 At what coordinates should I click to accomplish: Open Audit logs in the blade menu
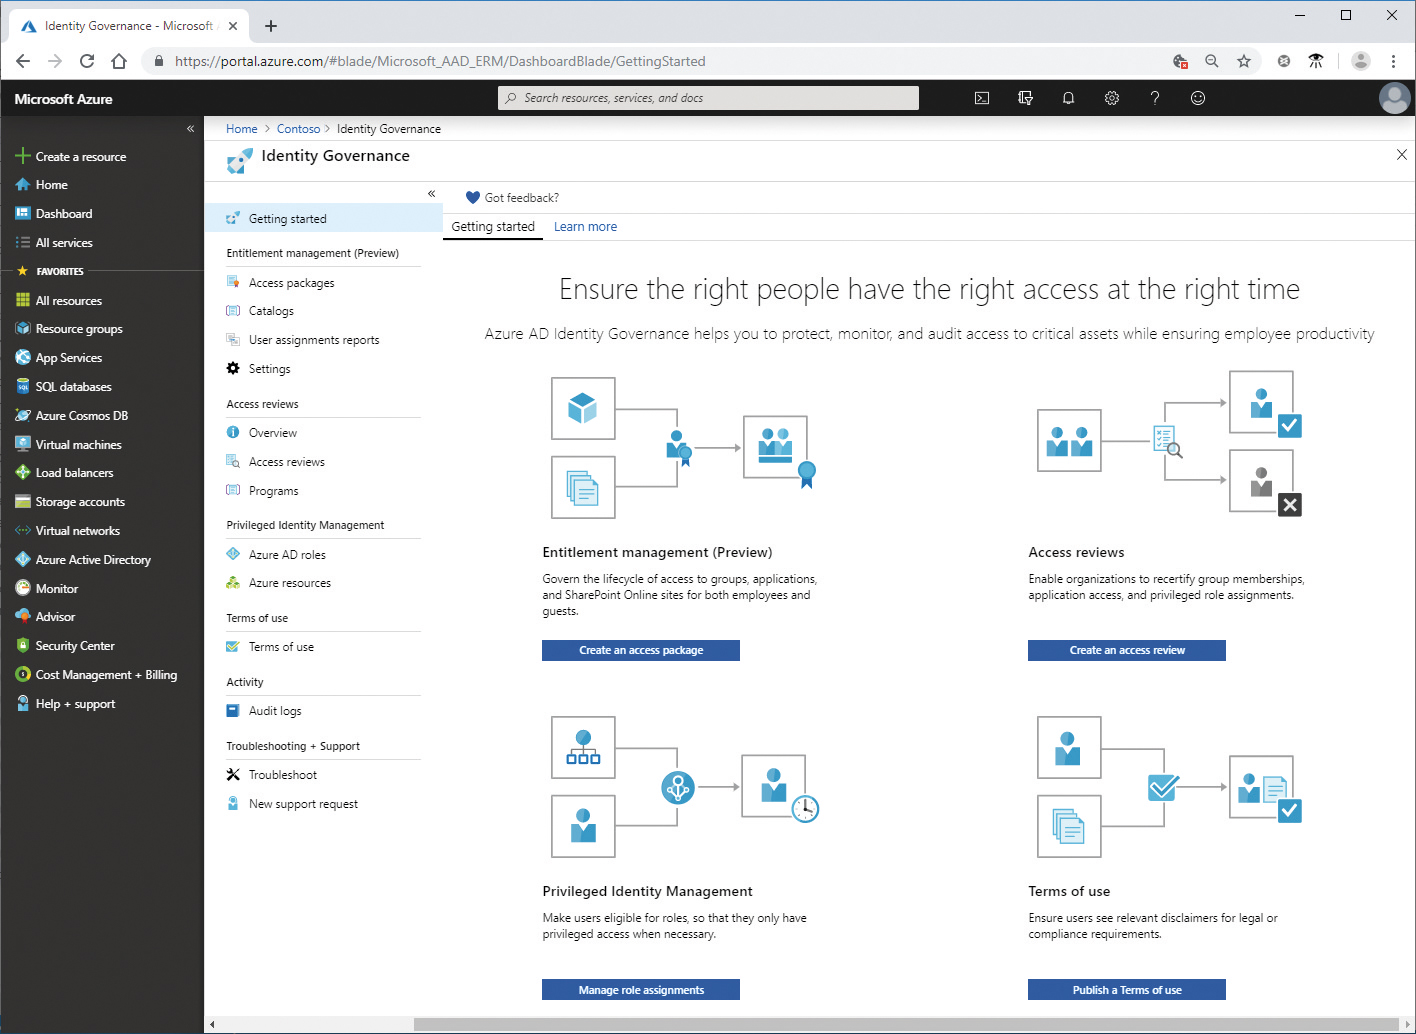point(275,711)
